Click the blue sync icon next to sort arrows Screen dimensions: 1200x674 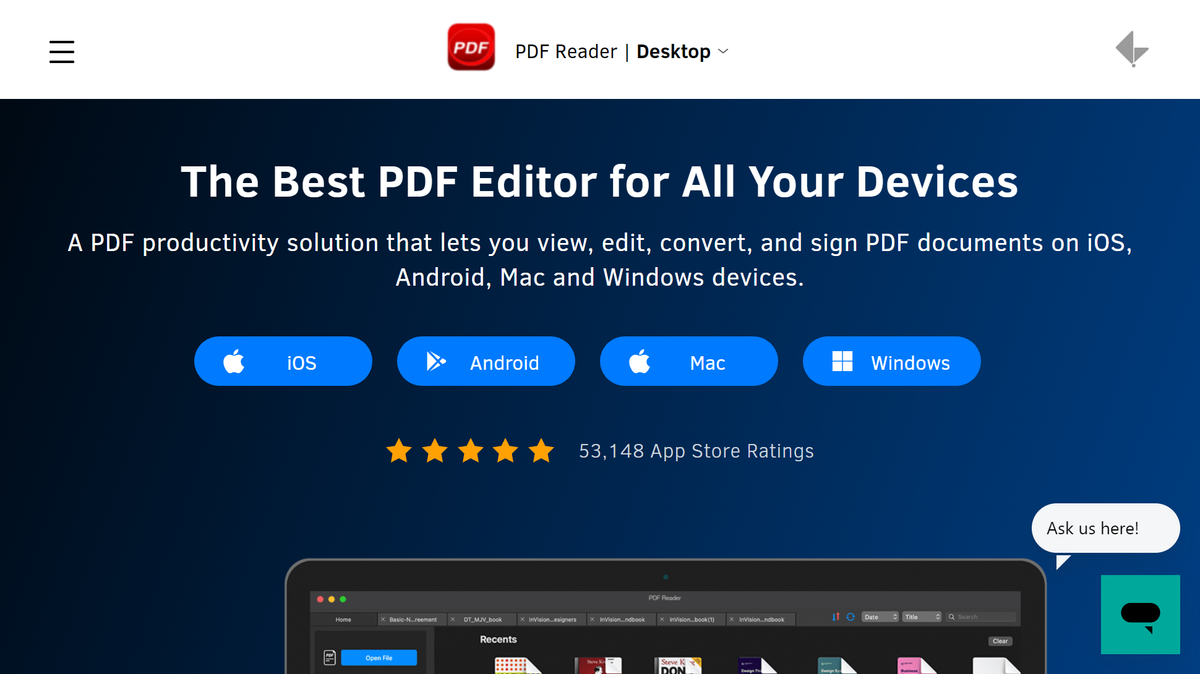(850, 615)
